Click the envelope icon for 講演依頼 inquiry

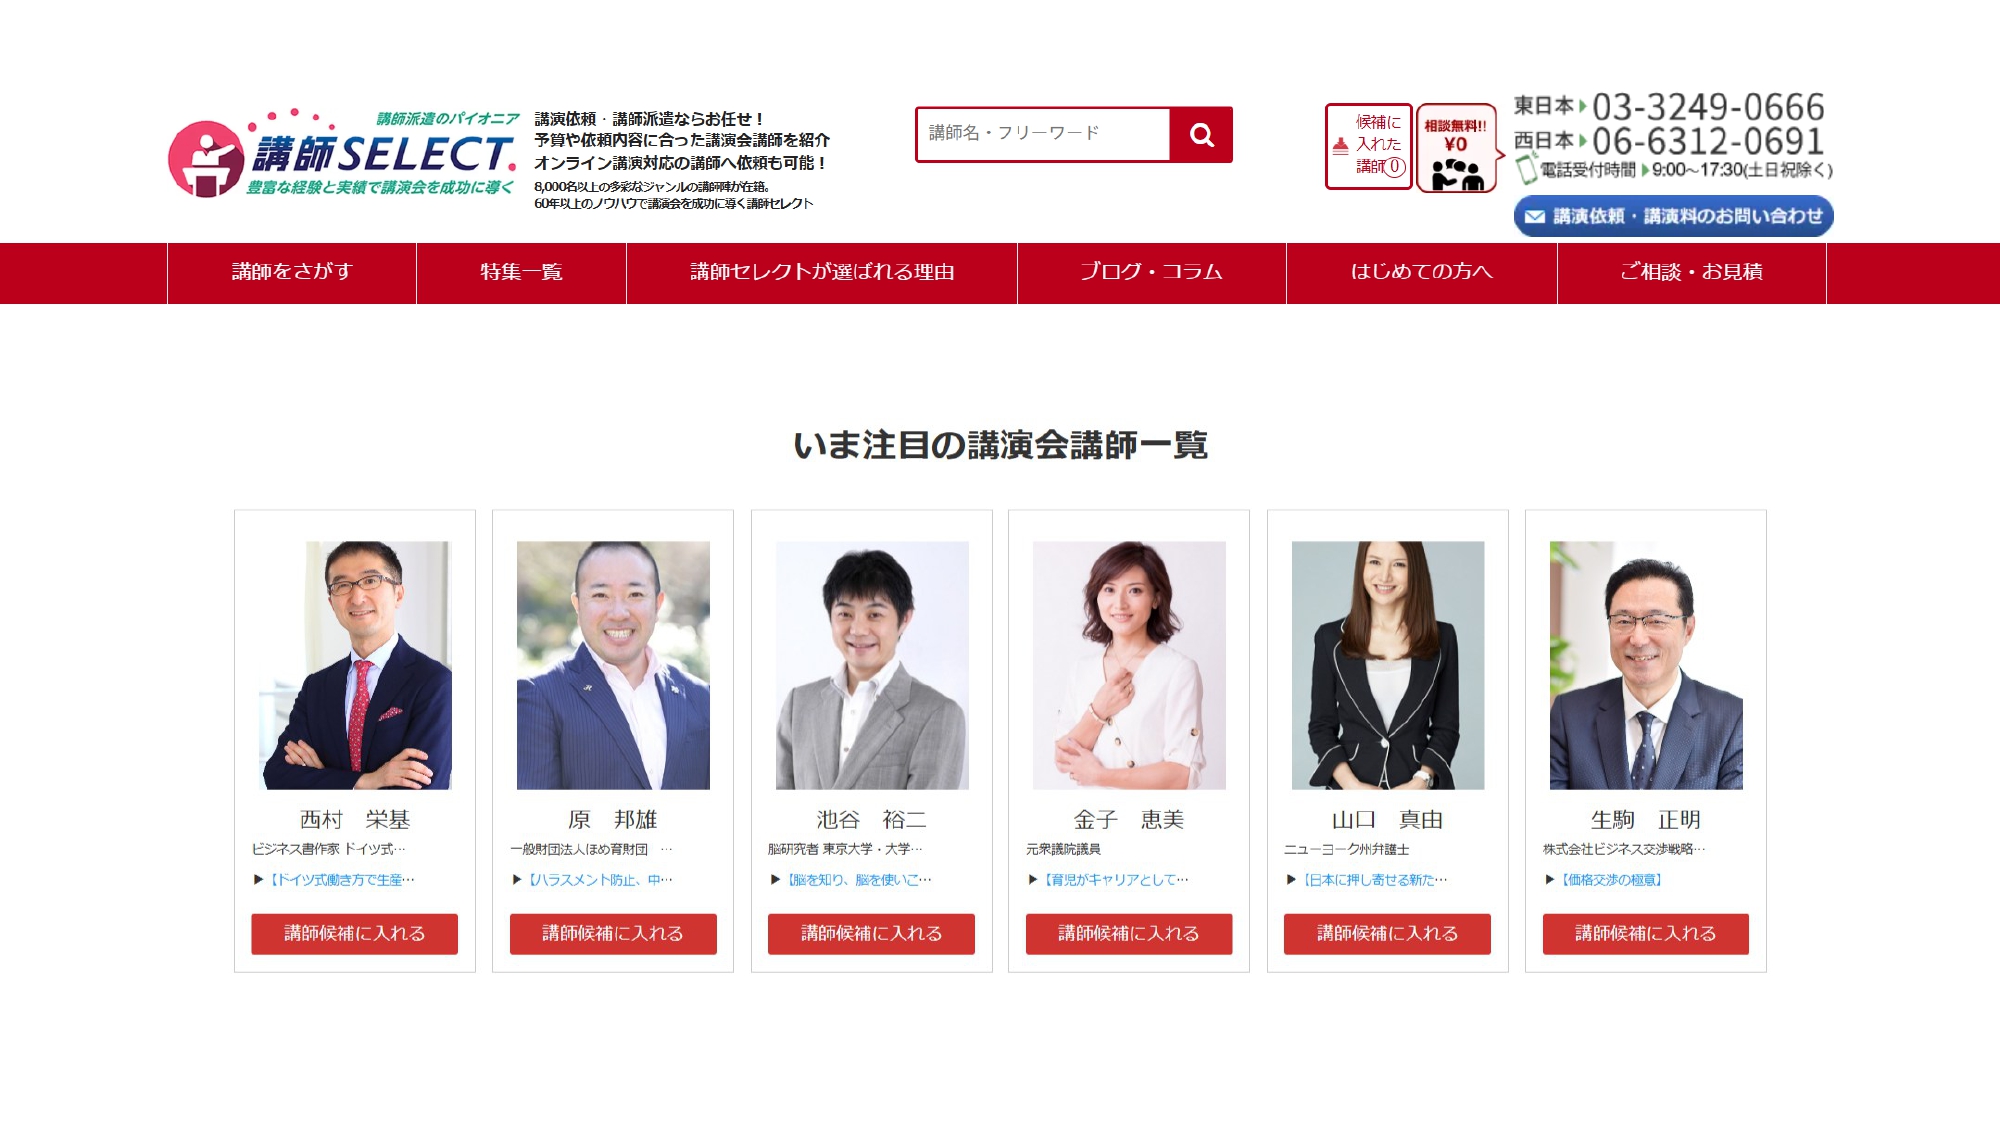1535,217
